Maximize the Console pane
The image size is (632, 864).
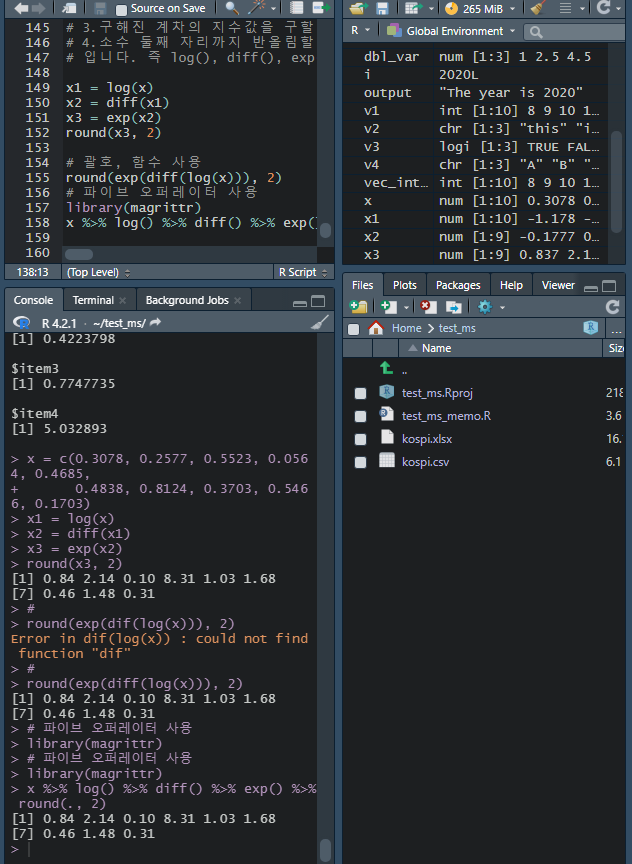click(318, 301)
